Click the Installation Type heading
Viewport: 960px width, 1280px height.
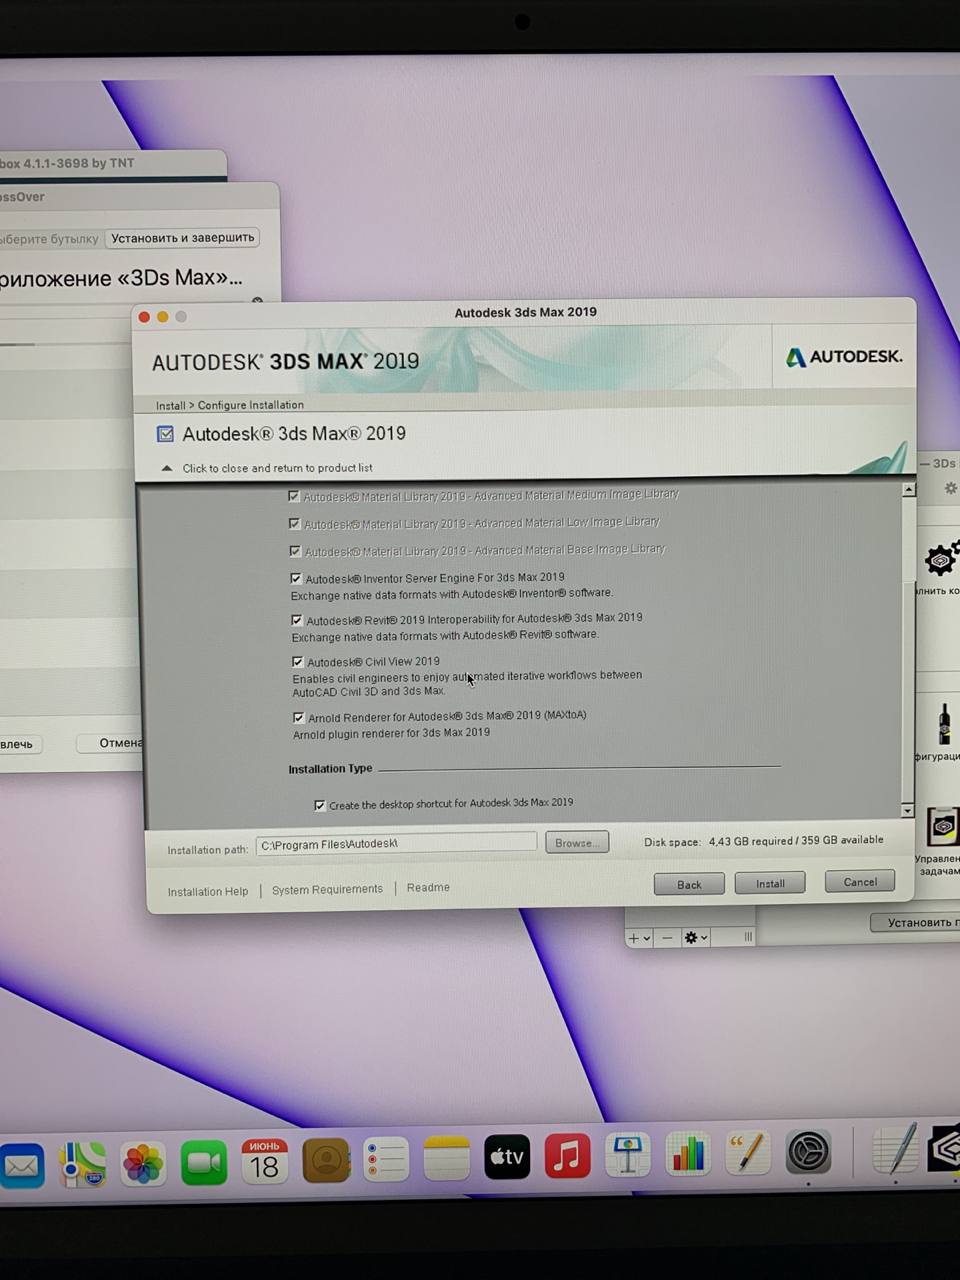pyautogui.click(x=330, y=769)
